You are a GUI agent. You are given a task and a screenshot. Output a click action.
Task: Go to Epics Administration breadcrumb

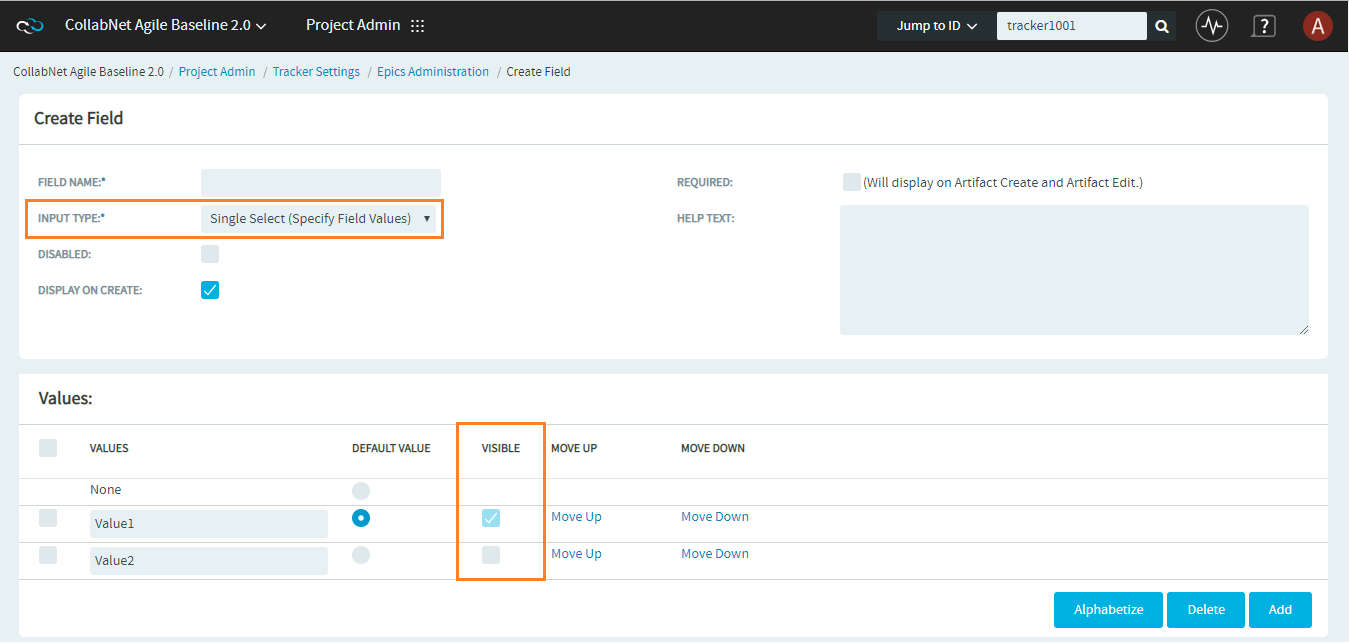click(x=433, y=72)
